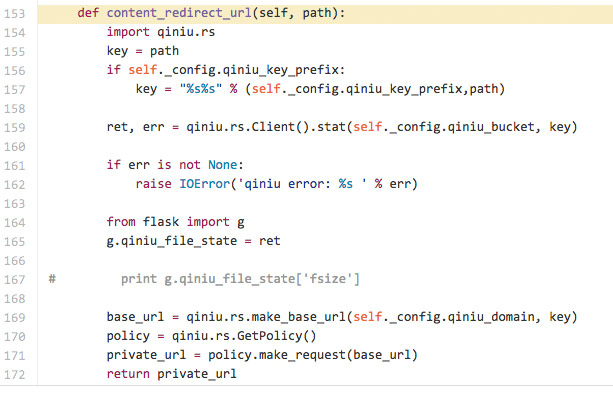The image size is (613, 395).
Task: Select line number 164 in the gutter
Action: pyautogui.click(x=14, y=223)
